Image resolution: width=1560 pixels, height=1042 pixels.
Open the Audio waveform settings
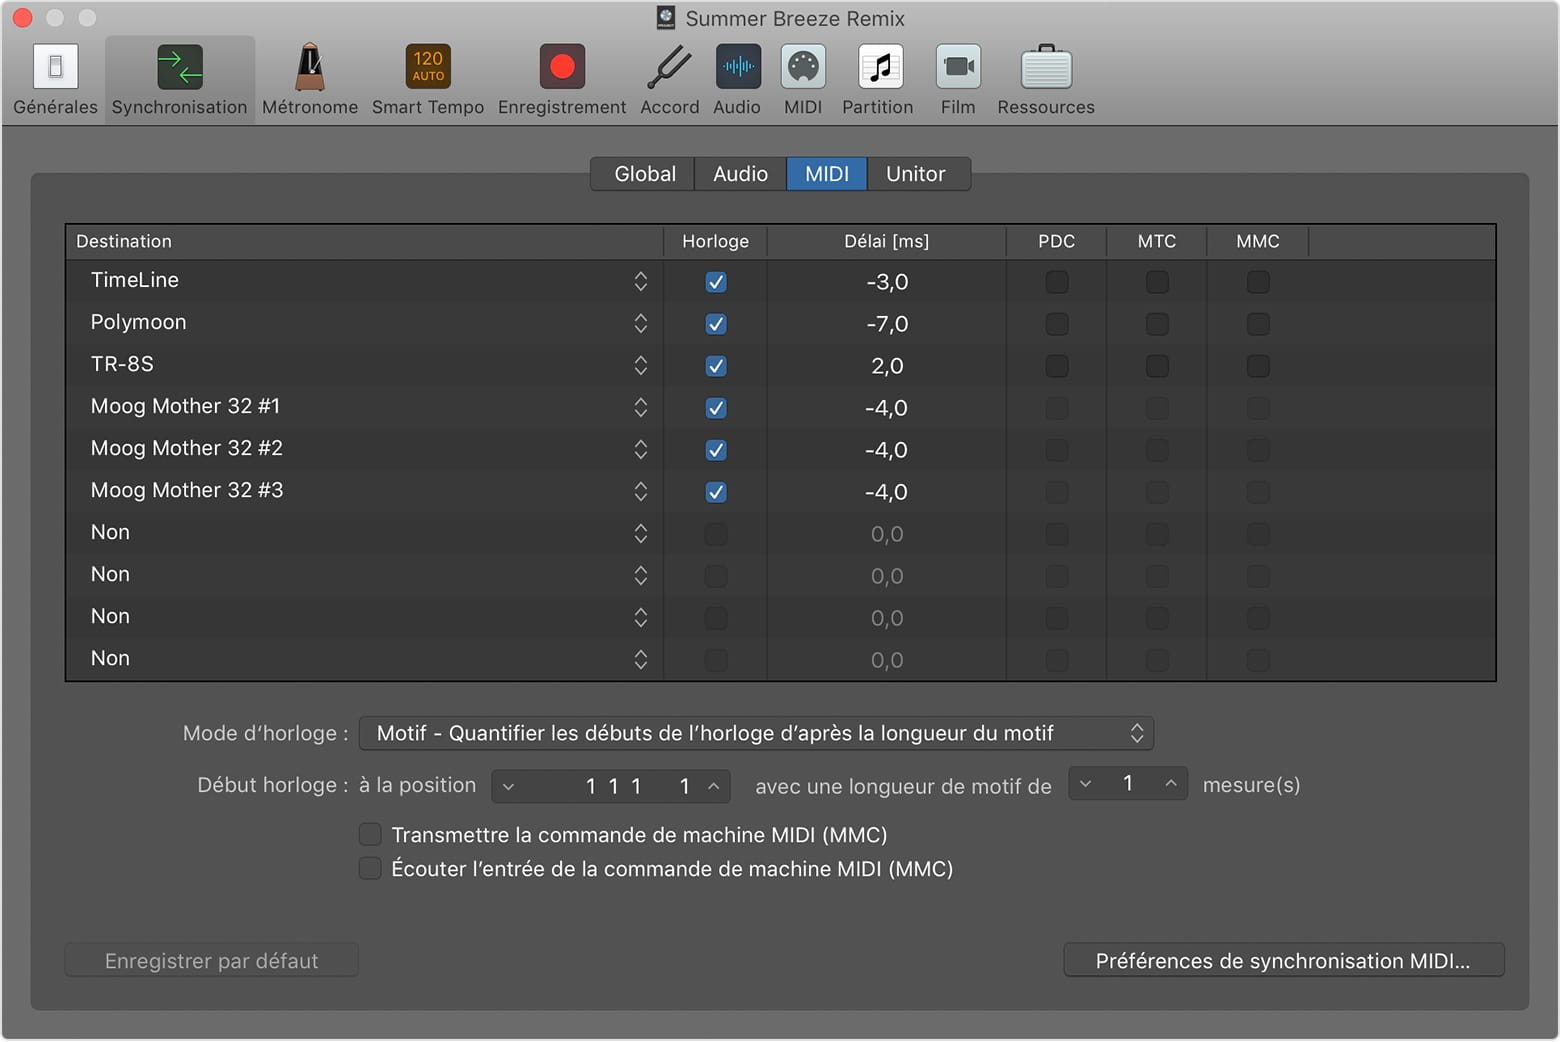point(738,81)
